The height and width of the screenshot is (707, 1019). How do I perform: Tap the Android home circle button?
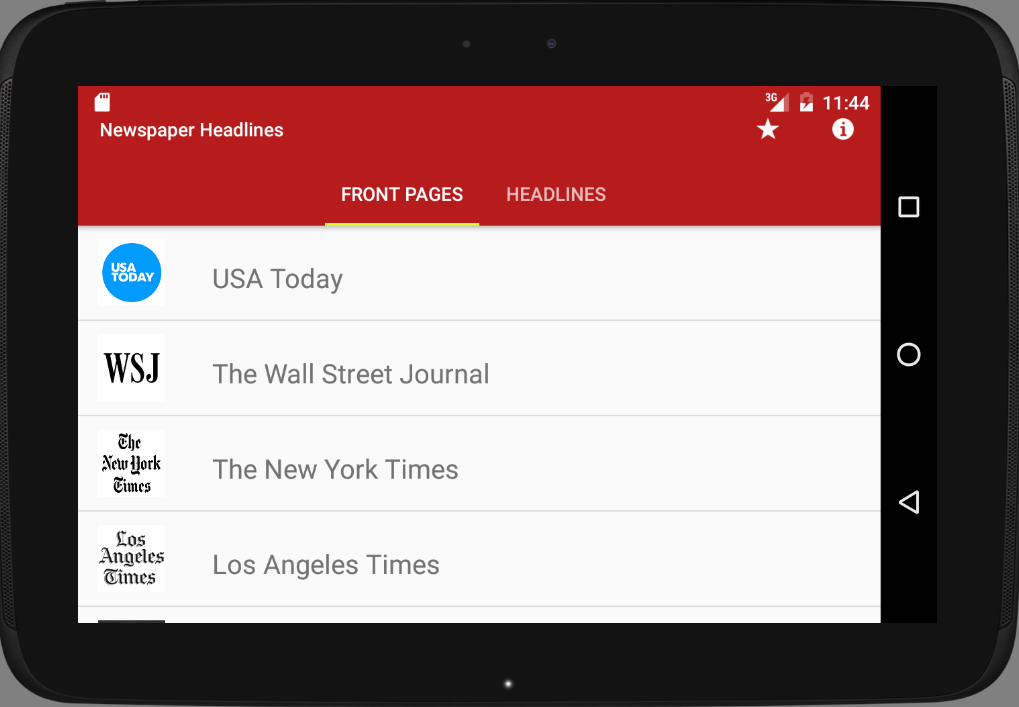[x=909, y=355]
